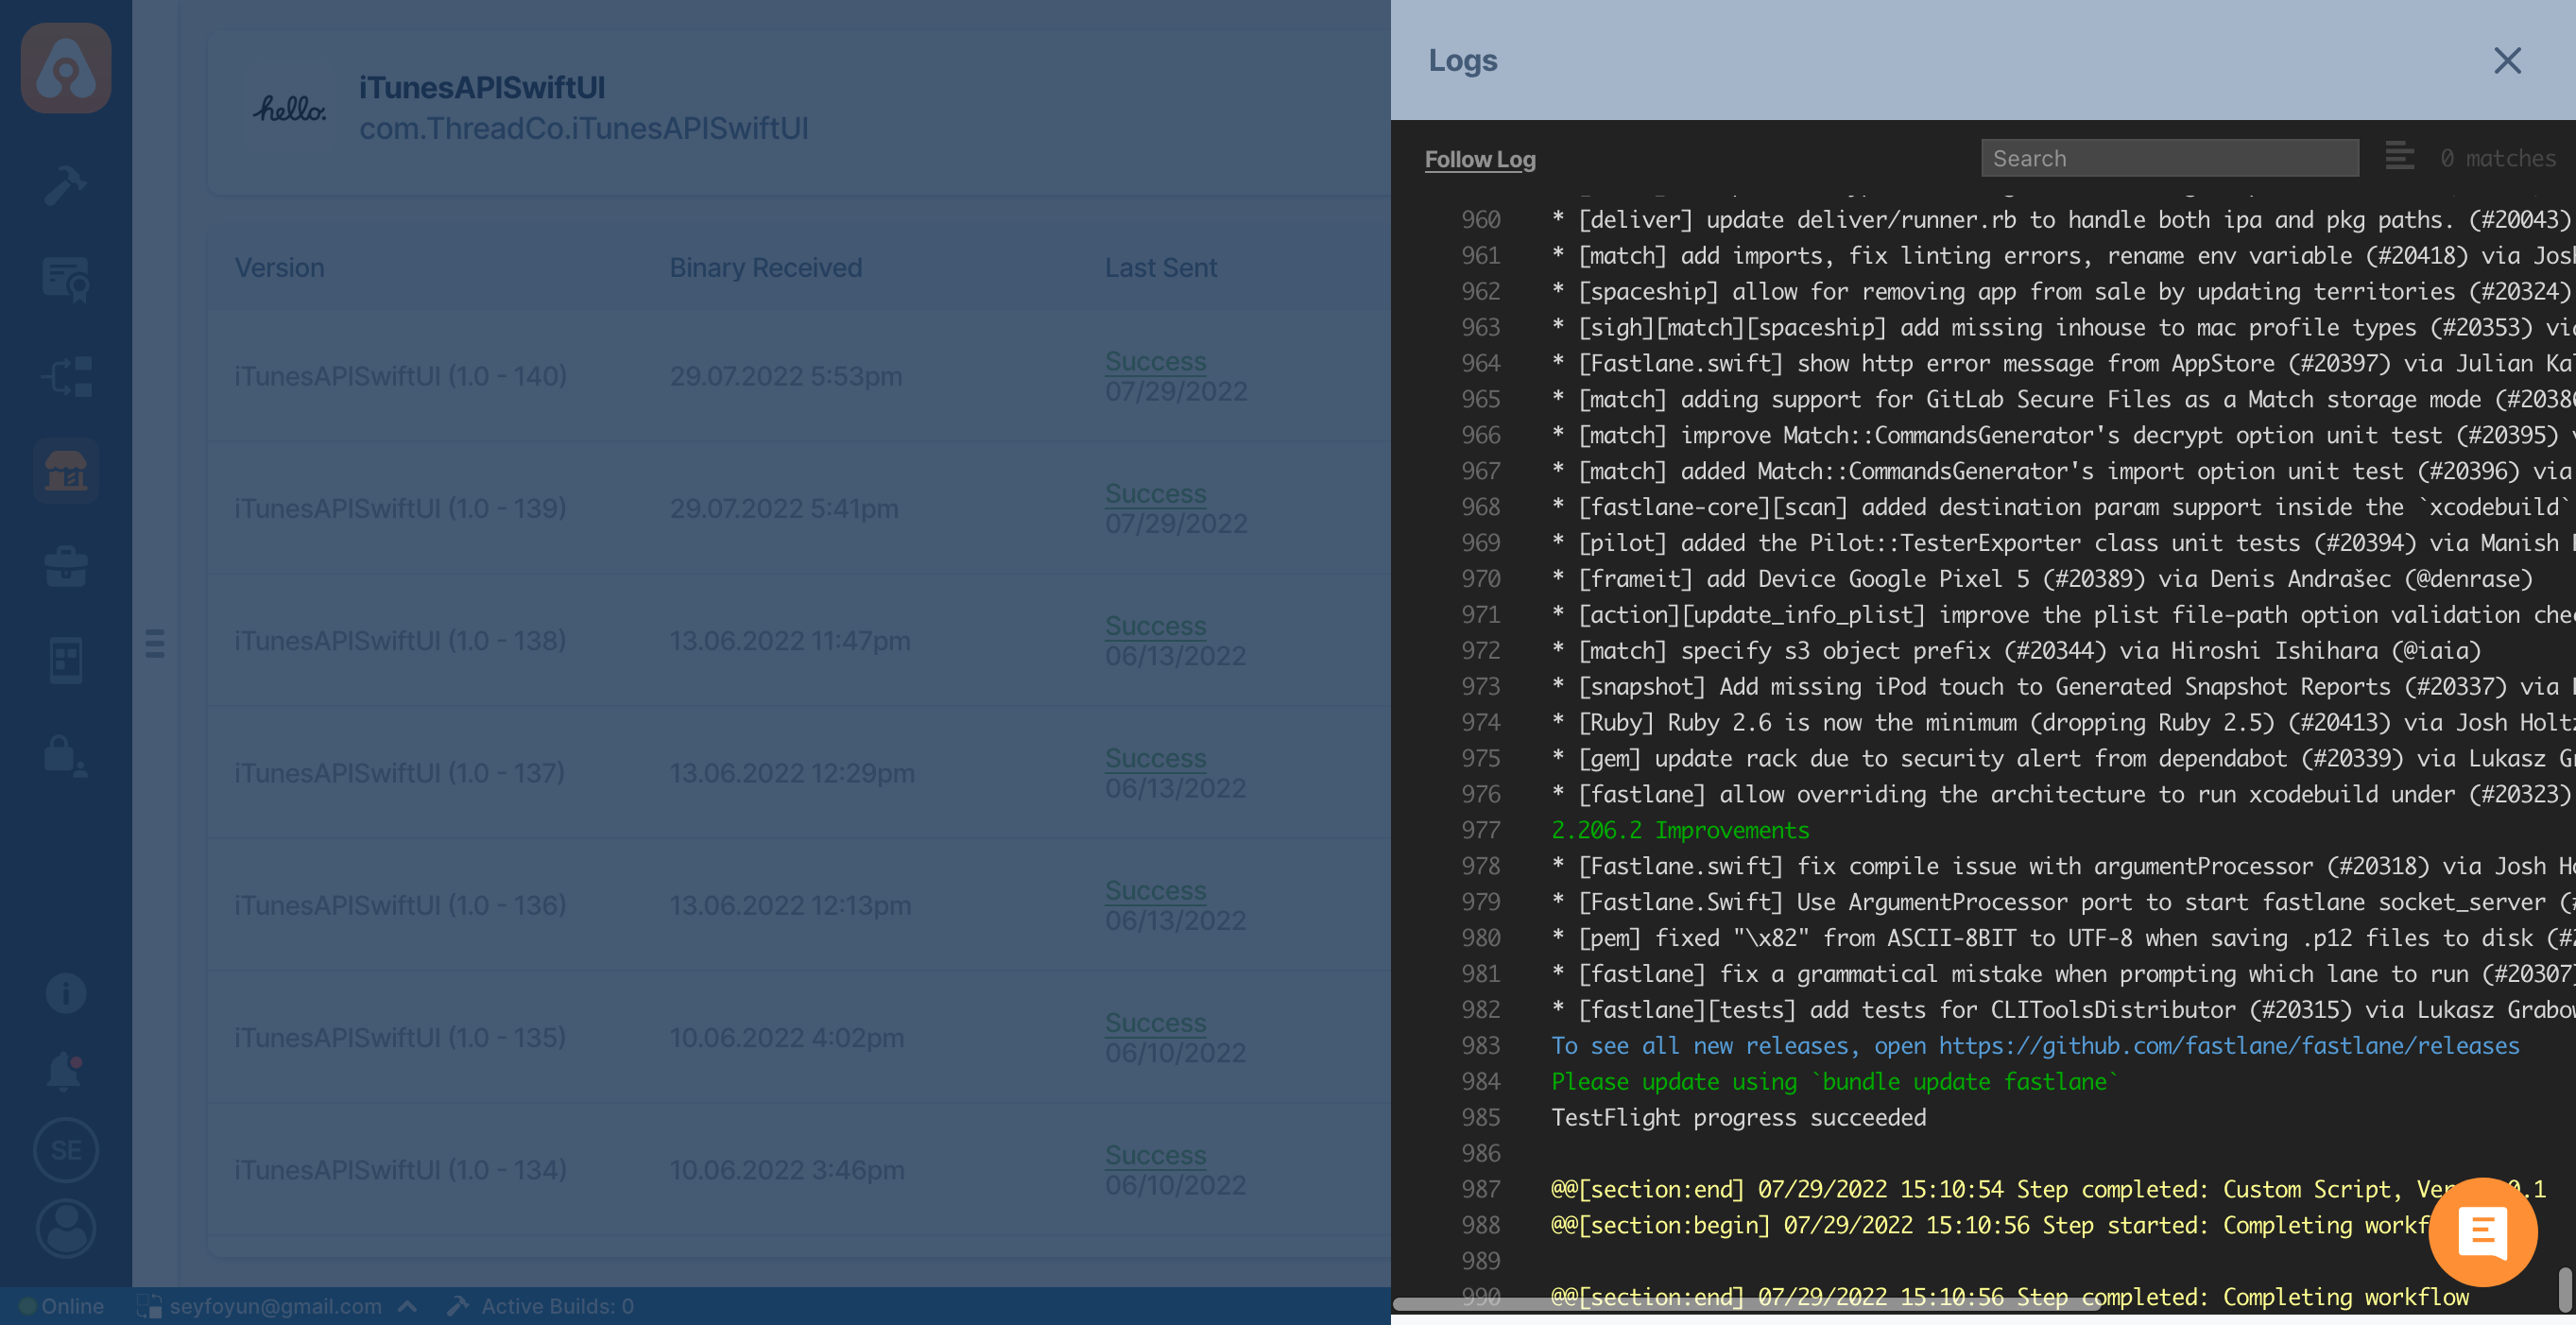Open the user profile avatar icon
This screenshot has width=2576, height=1325.
(66, 1228)
